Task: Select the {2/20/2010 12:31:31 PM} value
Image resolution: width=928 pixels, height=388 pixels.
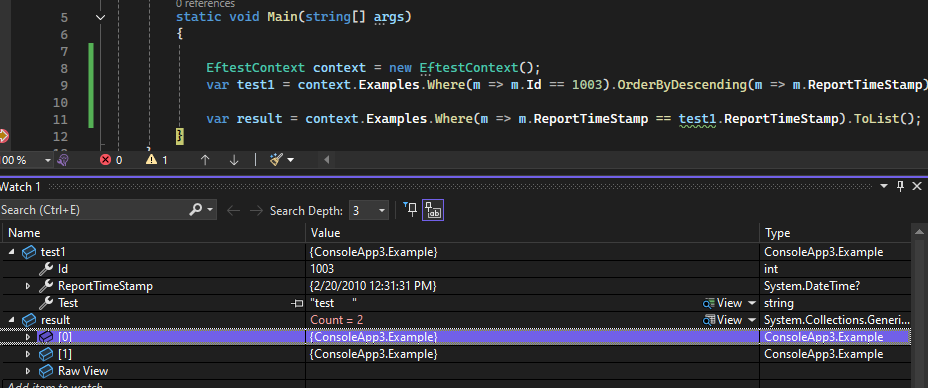Action: pos(373,286)
